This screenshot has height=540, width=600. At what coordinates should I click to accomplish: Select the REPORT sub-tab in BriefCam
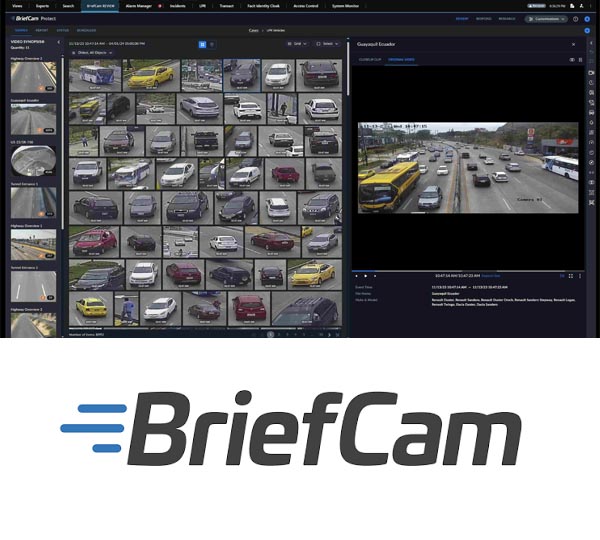point(42,30)
